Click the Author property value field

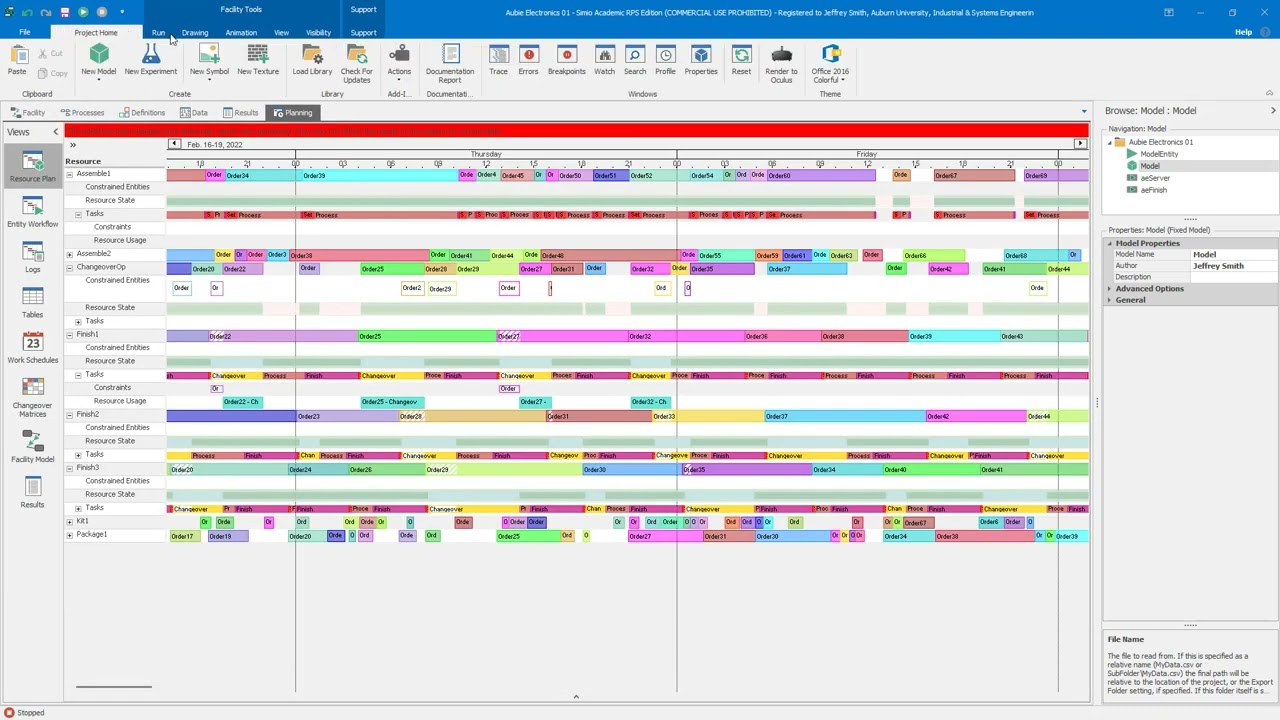click(1233, 266)
